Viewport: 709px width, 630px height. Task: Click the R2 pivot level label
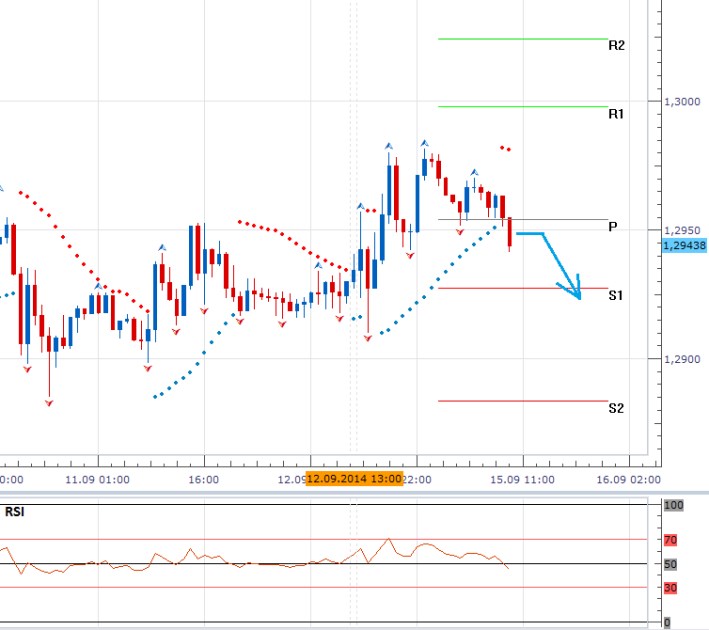click(x=616, y=45)
